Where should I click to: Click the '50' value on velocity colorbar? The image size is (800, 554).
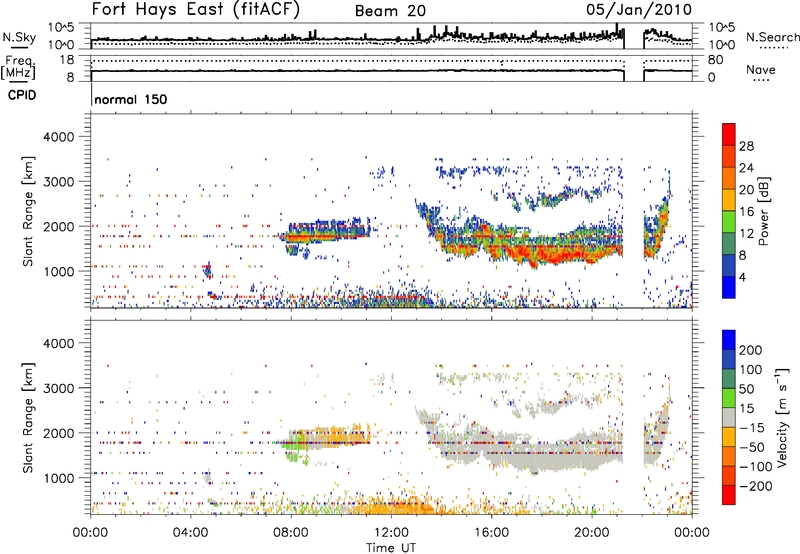746,389
